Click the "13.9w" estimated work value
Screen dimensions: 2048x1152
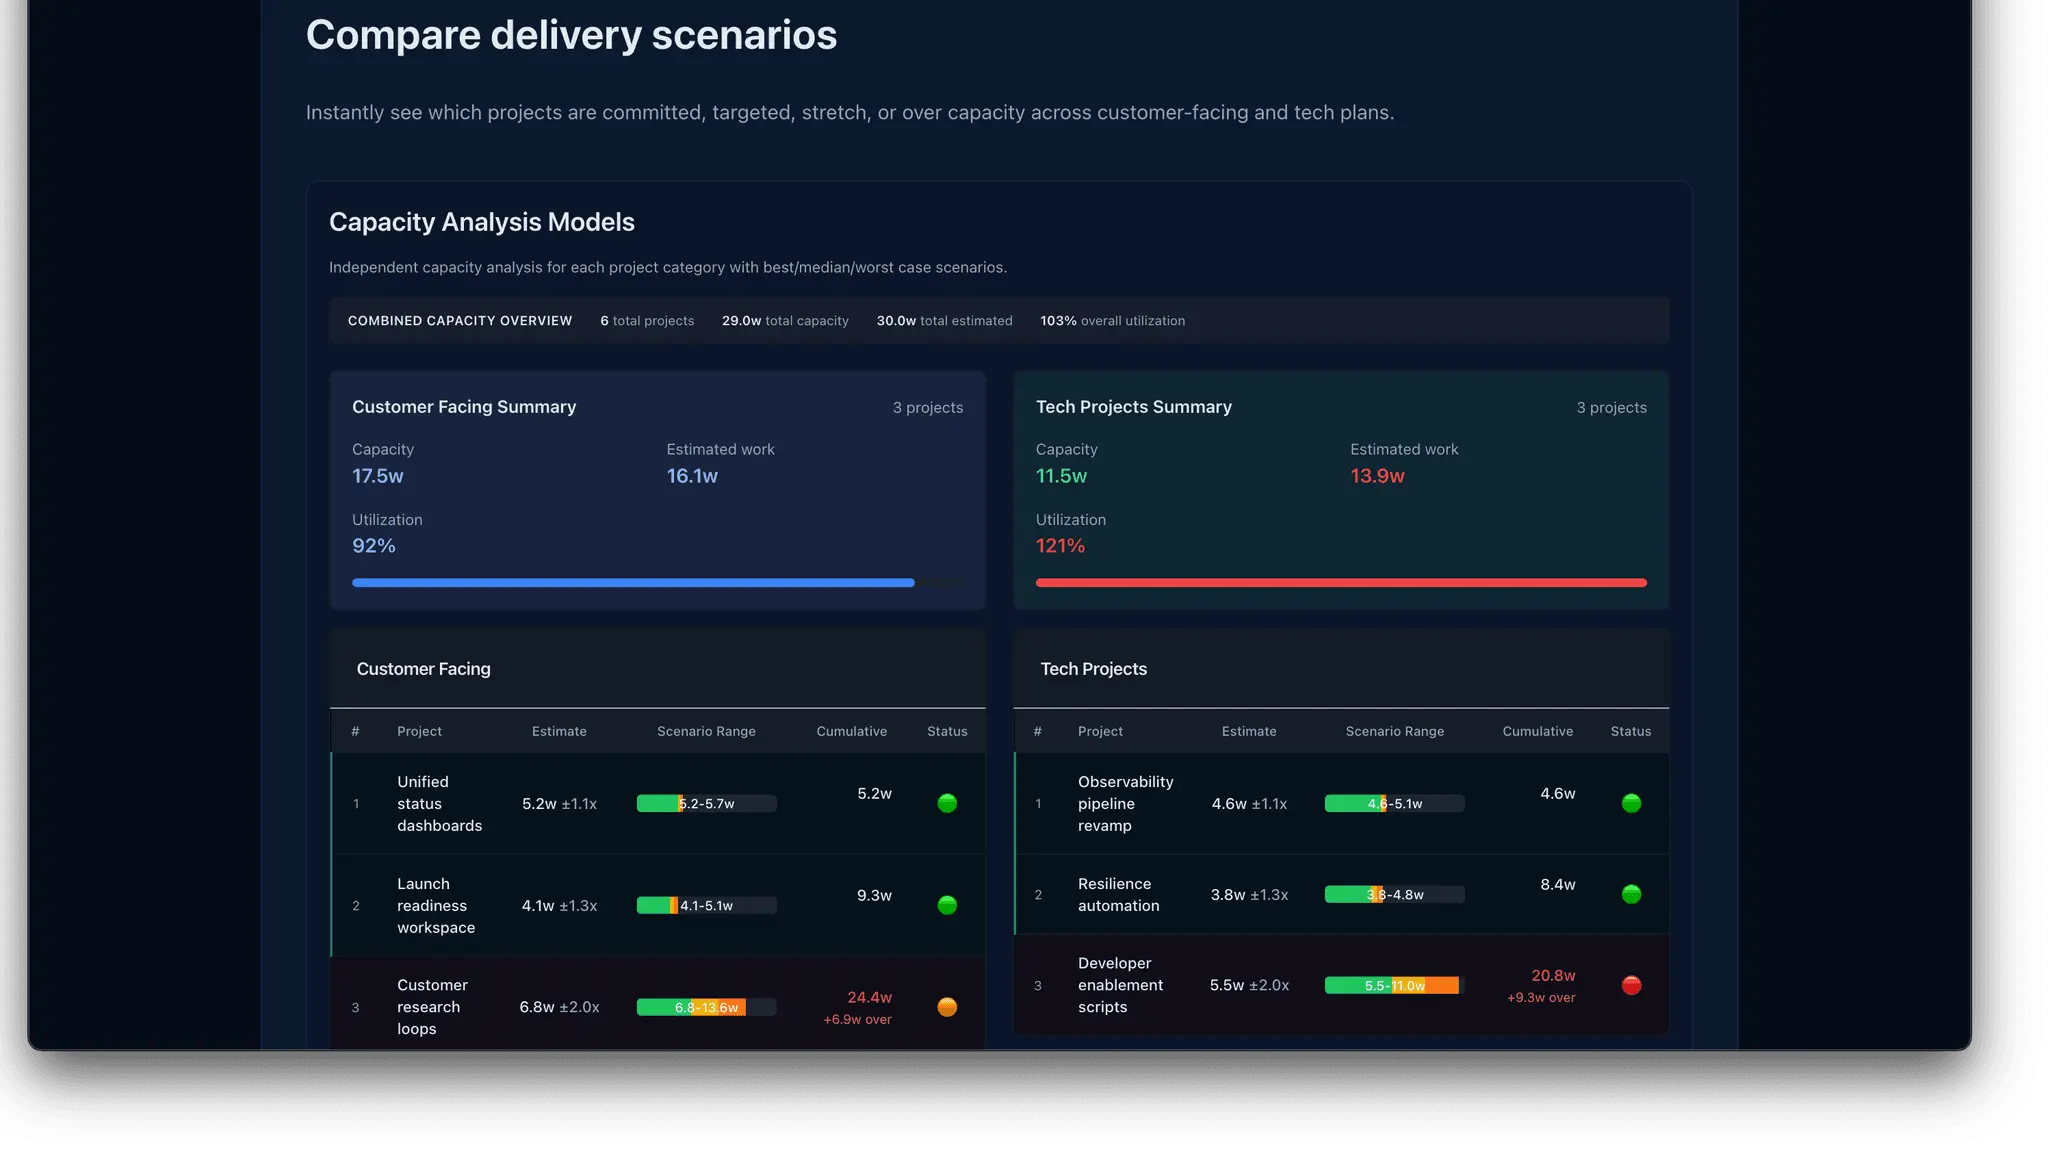tap(1377, 476)
